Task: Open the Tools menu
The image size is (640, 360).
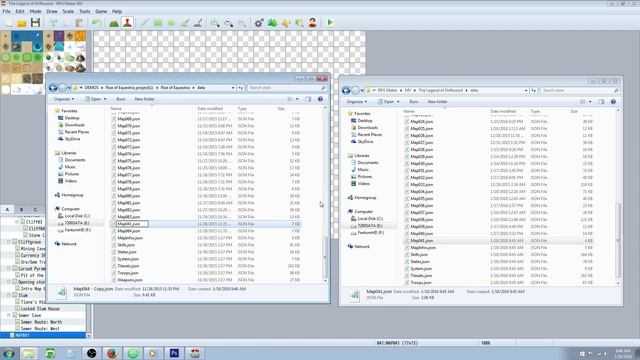Action: [84, 11]
